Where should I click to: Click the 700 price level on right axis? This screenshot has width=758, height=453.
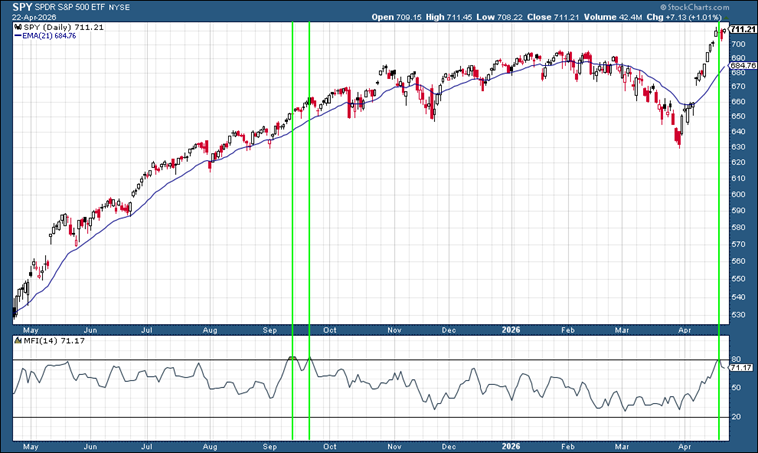[738, 45]
